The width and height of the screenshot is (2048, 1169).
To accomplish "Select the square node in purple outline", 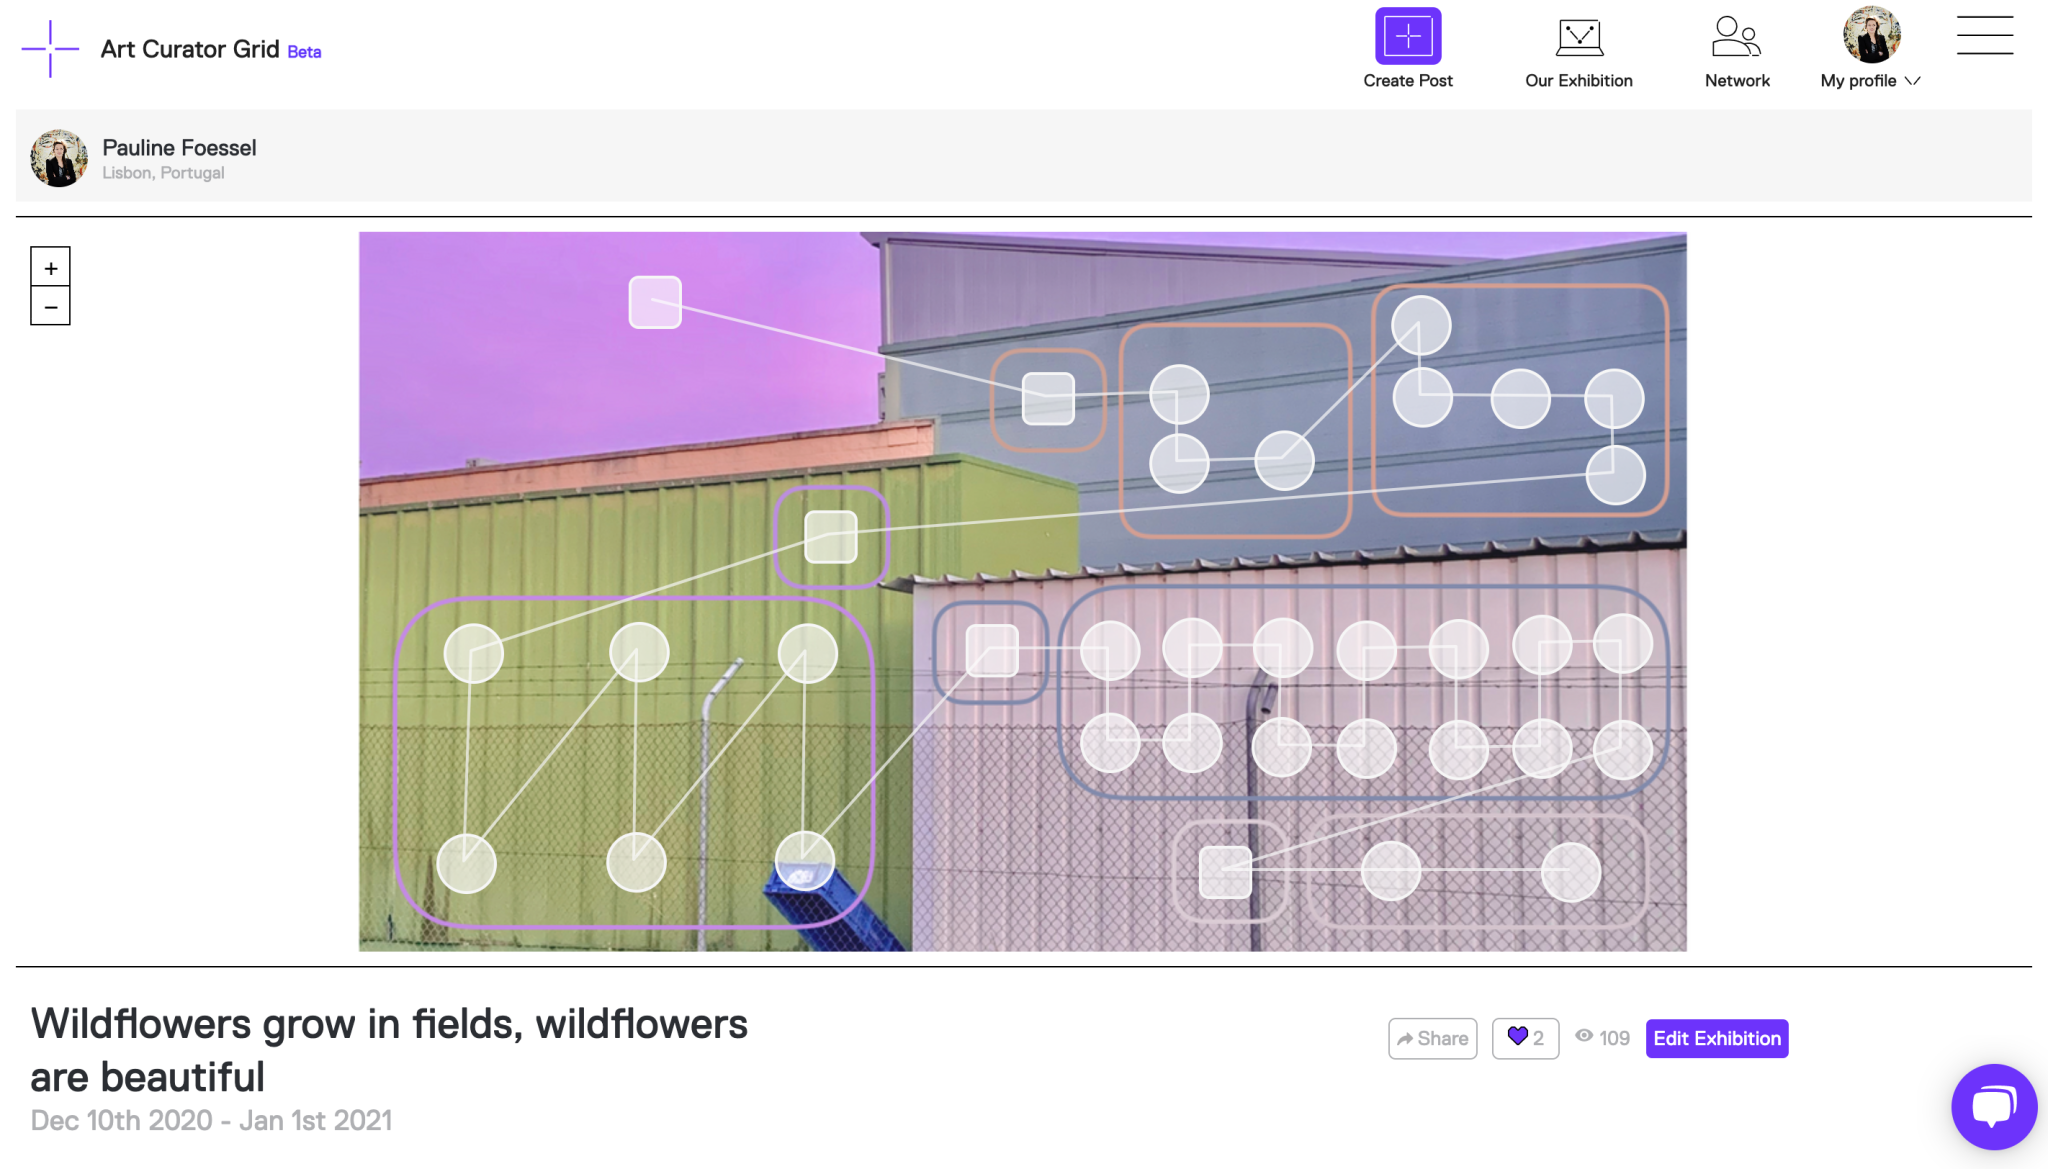I will (x=831, y=537).
